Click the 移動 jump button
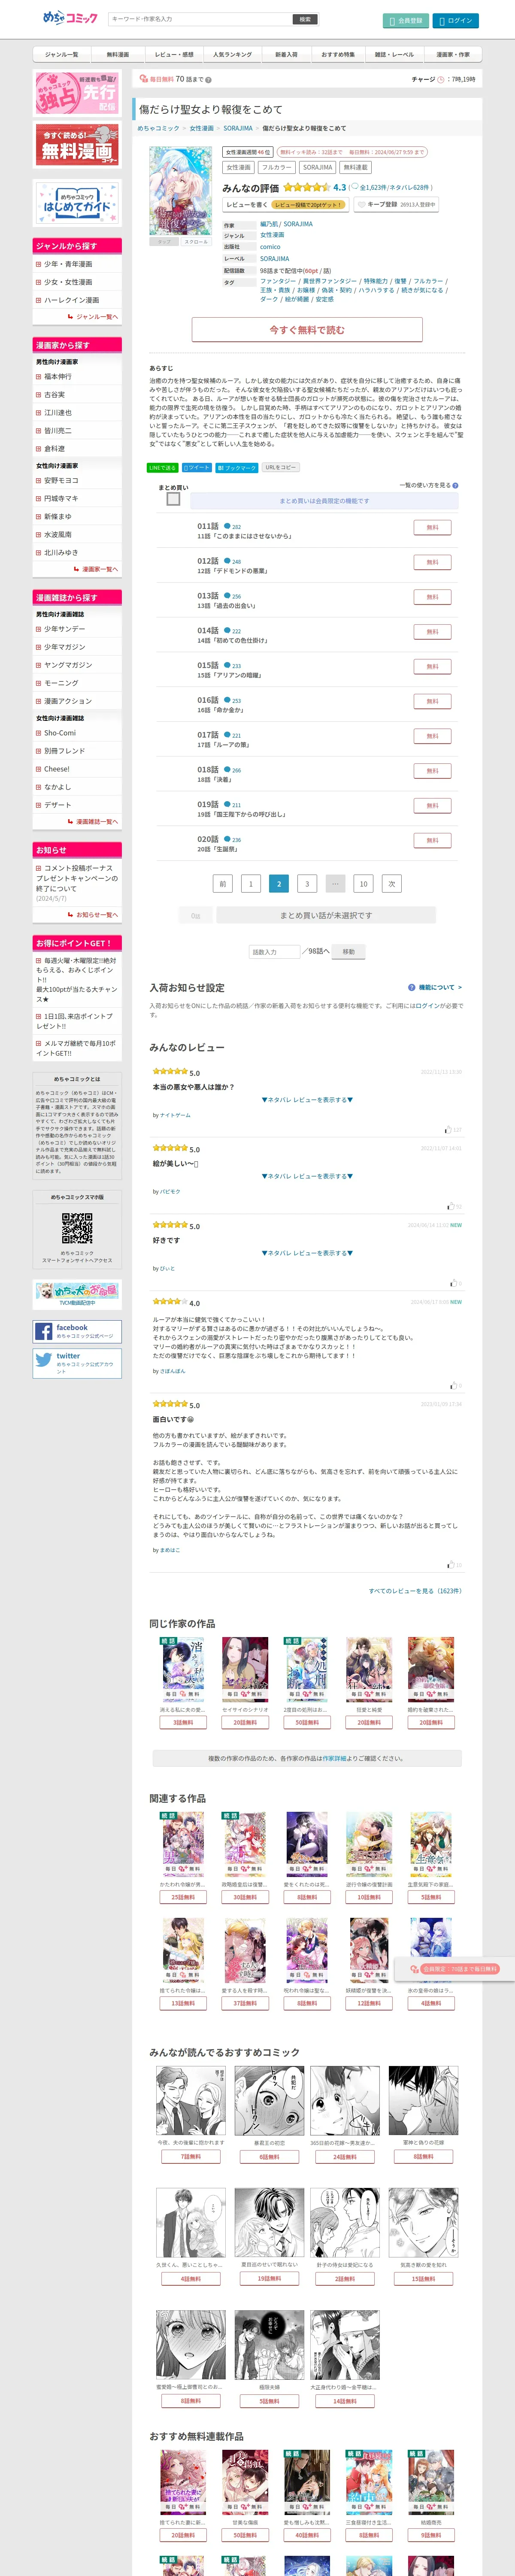 point(349,952)
